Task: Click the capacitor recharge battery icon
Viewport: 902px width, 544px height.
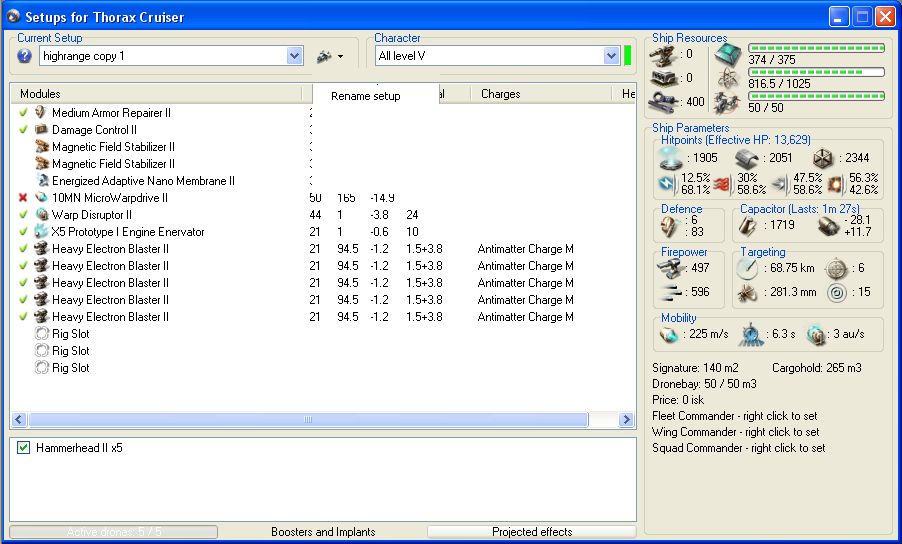Action: (x=828, y=226)
